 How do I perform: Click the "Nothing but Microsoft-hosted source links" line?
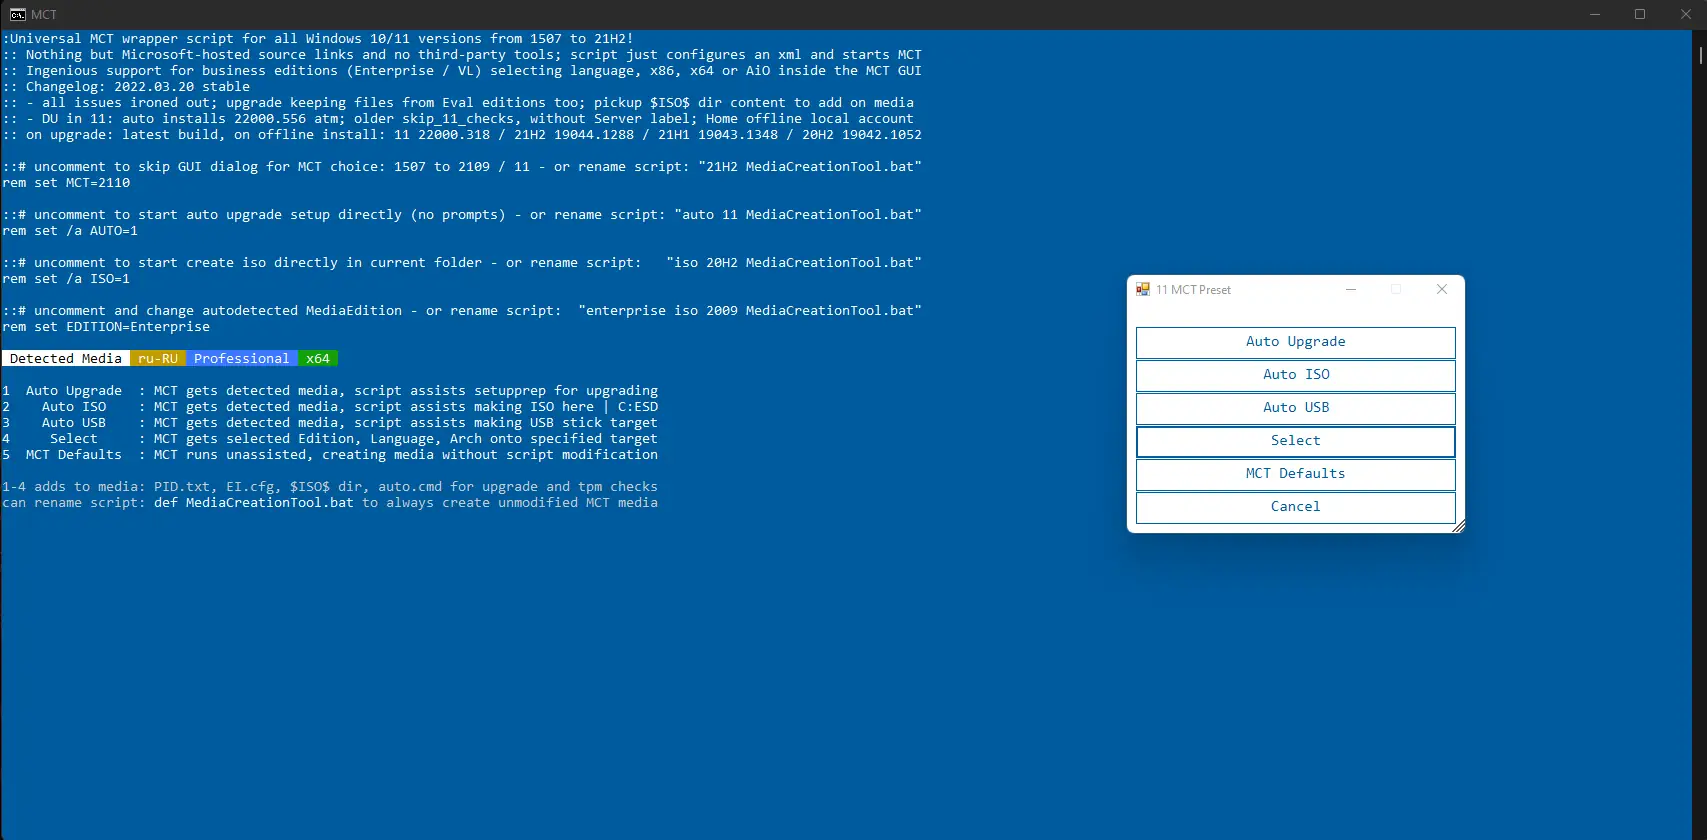(x=462, y=55)
